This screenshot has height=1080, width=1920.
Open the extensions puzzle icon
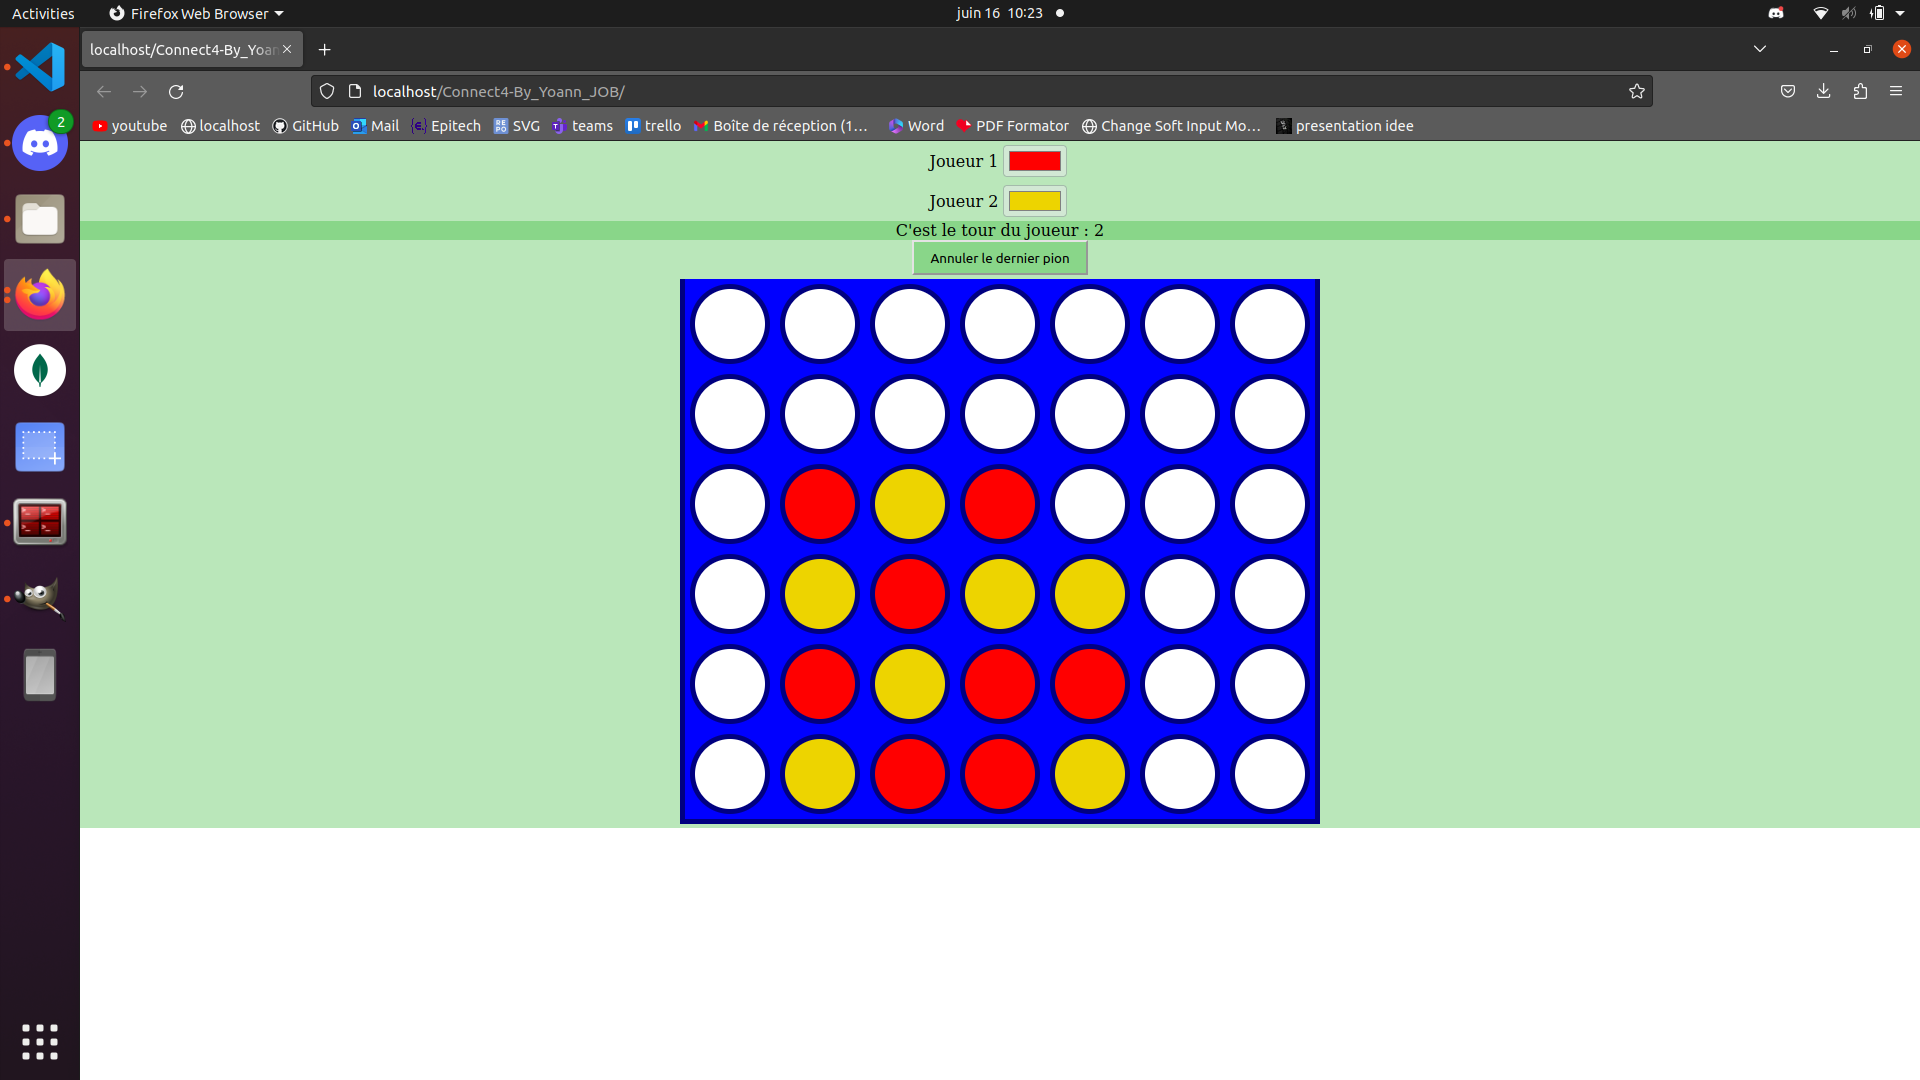point(1860,91)
